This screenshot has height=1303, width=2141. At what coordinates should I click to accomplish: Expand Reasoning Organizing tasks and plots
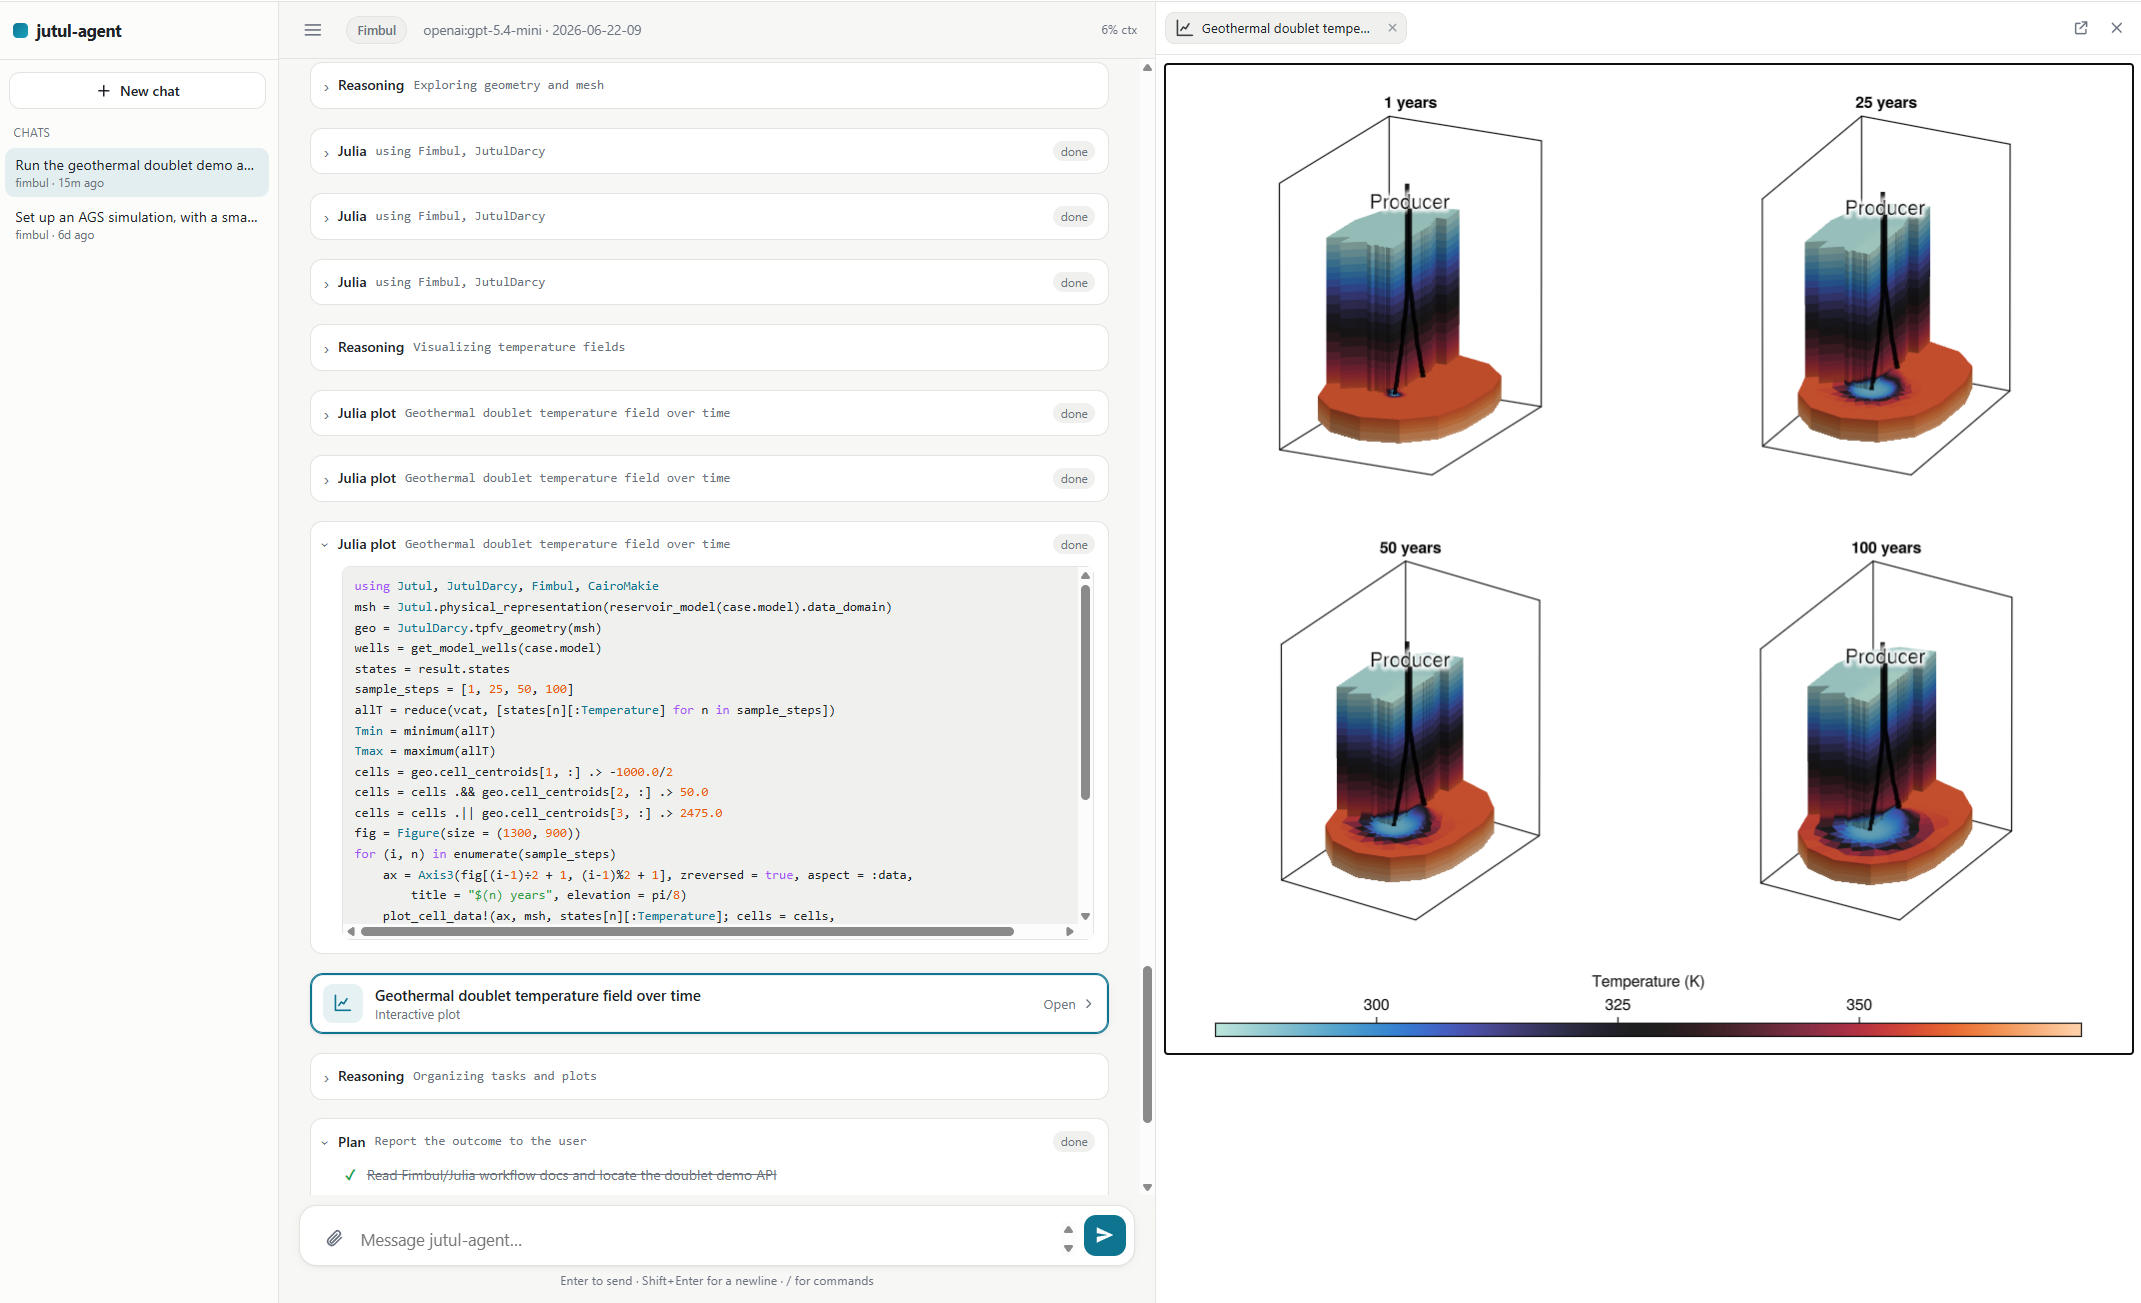click(709, 1077)
